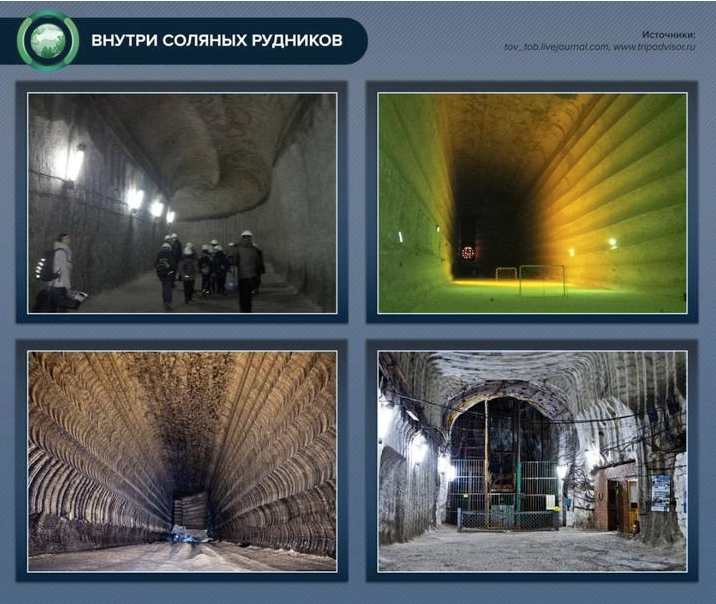
Task: Click the title 'ВНУТРИ СОЛЯНЫХ РУДНИКОВ'
Action: tap(217, 40)
